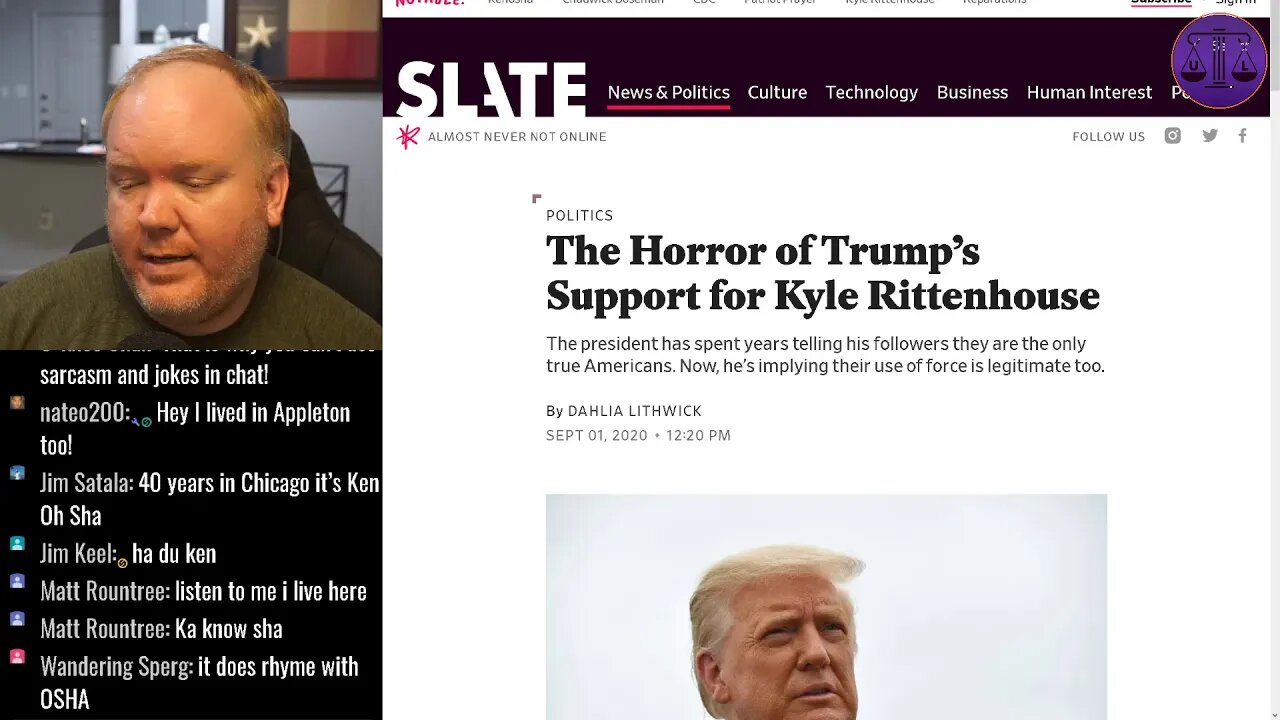Open Slate's Facebook page icon
The width and height of the screenshot is (1280, 720).
pyautogui.click(x=1242, y=136)
